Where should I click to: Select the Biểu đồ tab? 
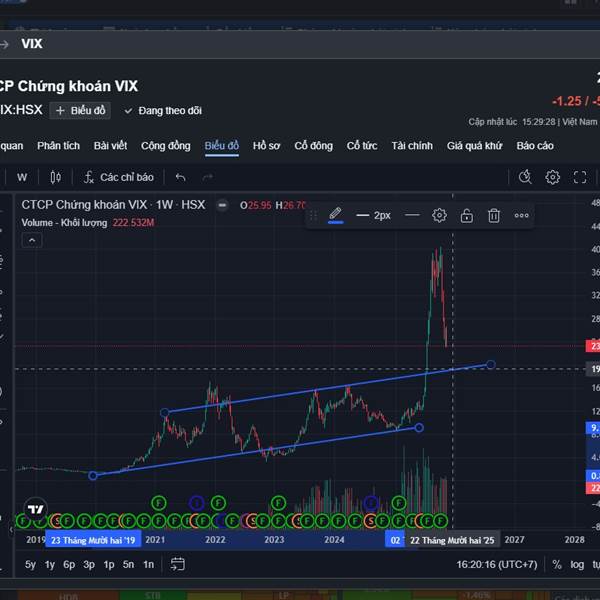[222, 146]
